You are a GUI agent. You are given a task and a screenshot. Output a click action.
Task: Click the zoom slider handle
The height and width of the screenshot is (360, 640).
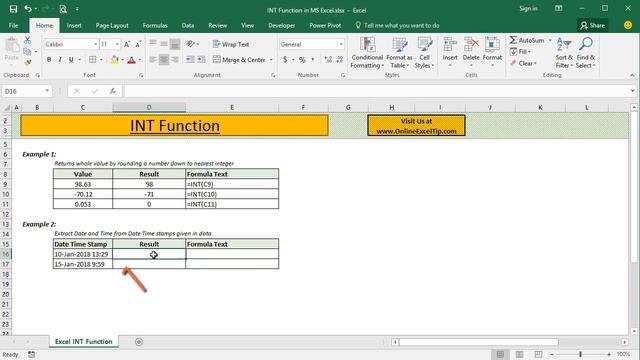point(580,354)
